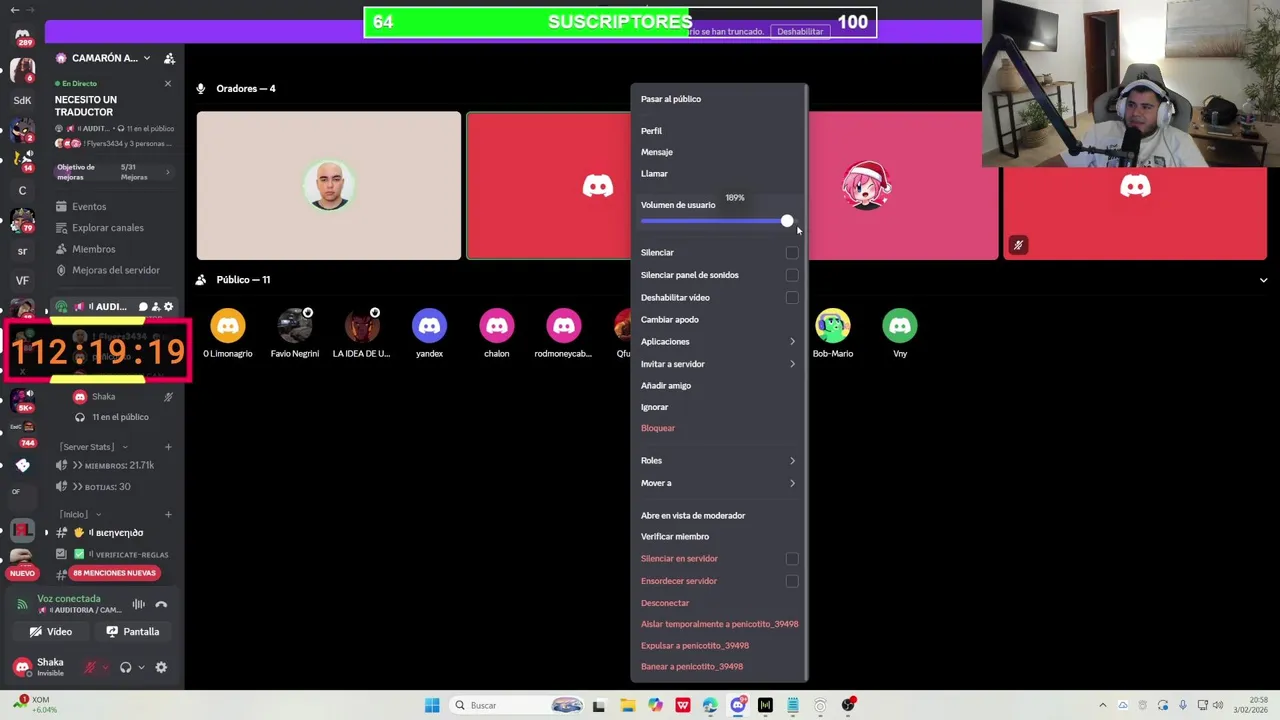Jump to 88 menciones nuevas

113,573
